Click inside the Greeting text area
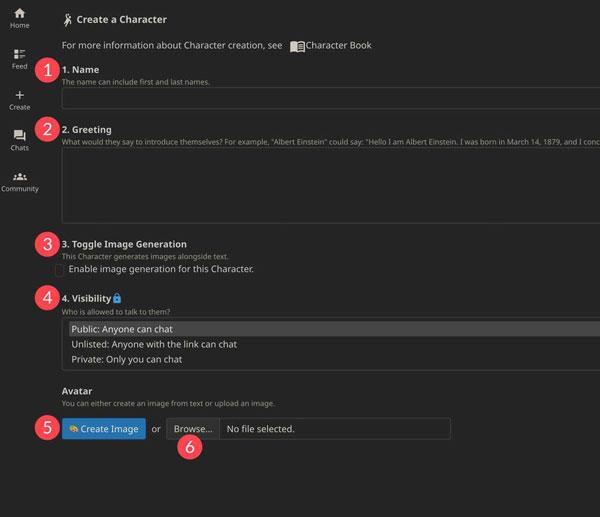This screenshot has width=600, height=517. pos(330,186)
